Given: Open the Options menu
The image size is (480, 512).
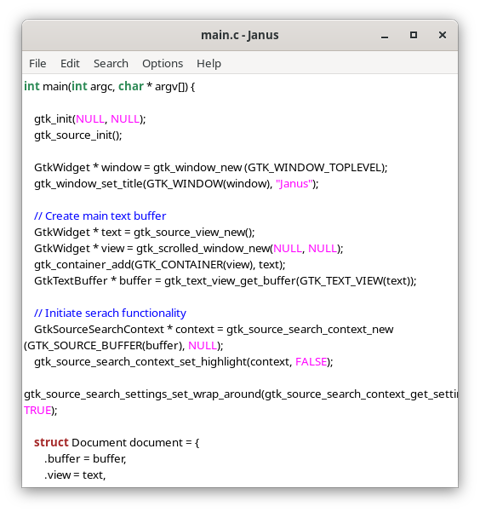Looking at the screenshot, I should [162, 63].
